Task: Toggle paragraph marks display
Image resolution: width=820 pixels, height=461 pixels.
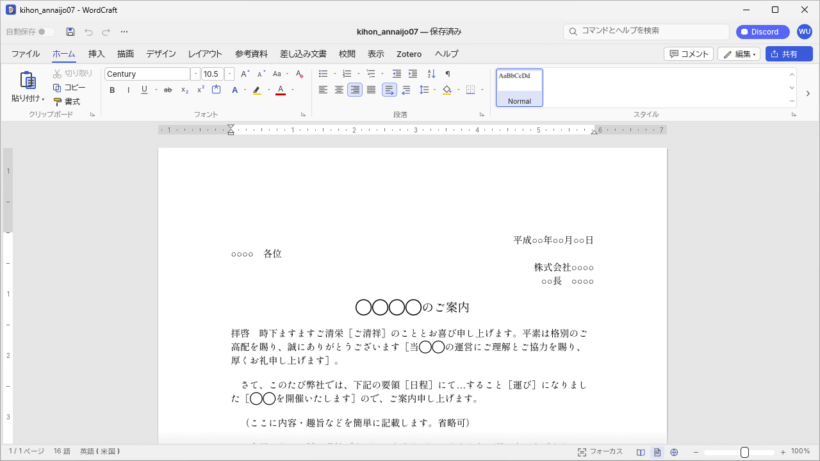Action: pyautogui.click(x=448, y=74)
